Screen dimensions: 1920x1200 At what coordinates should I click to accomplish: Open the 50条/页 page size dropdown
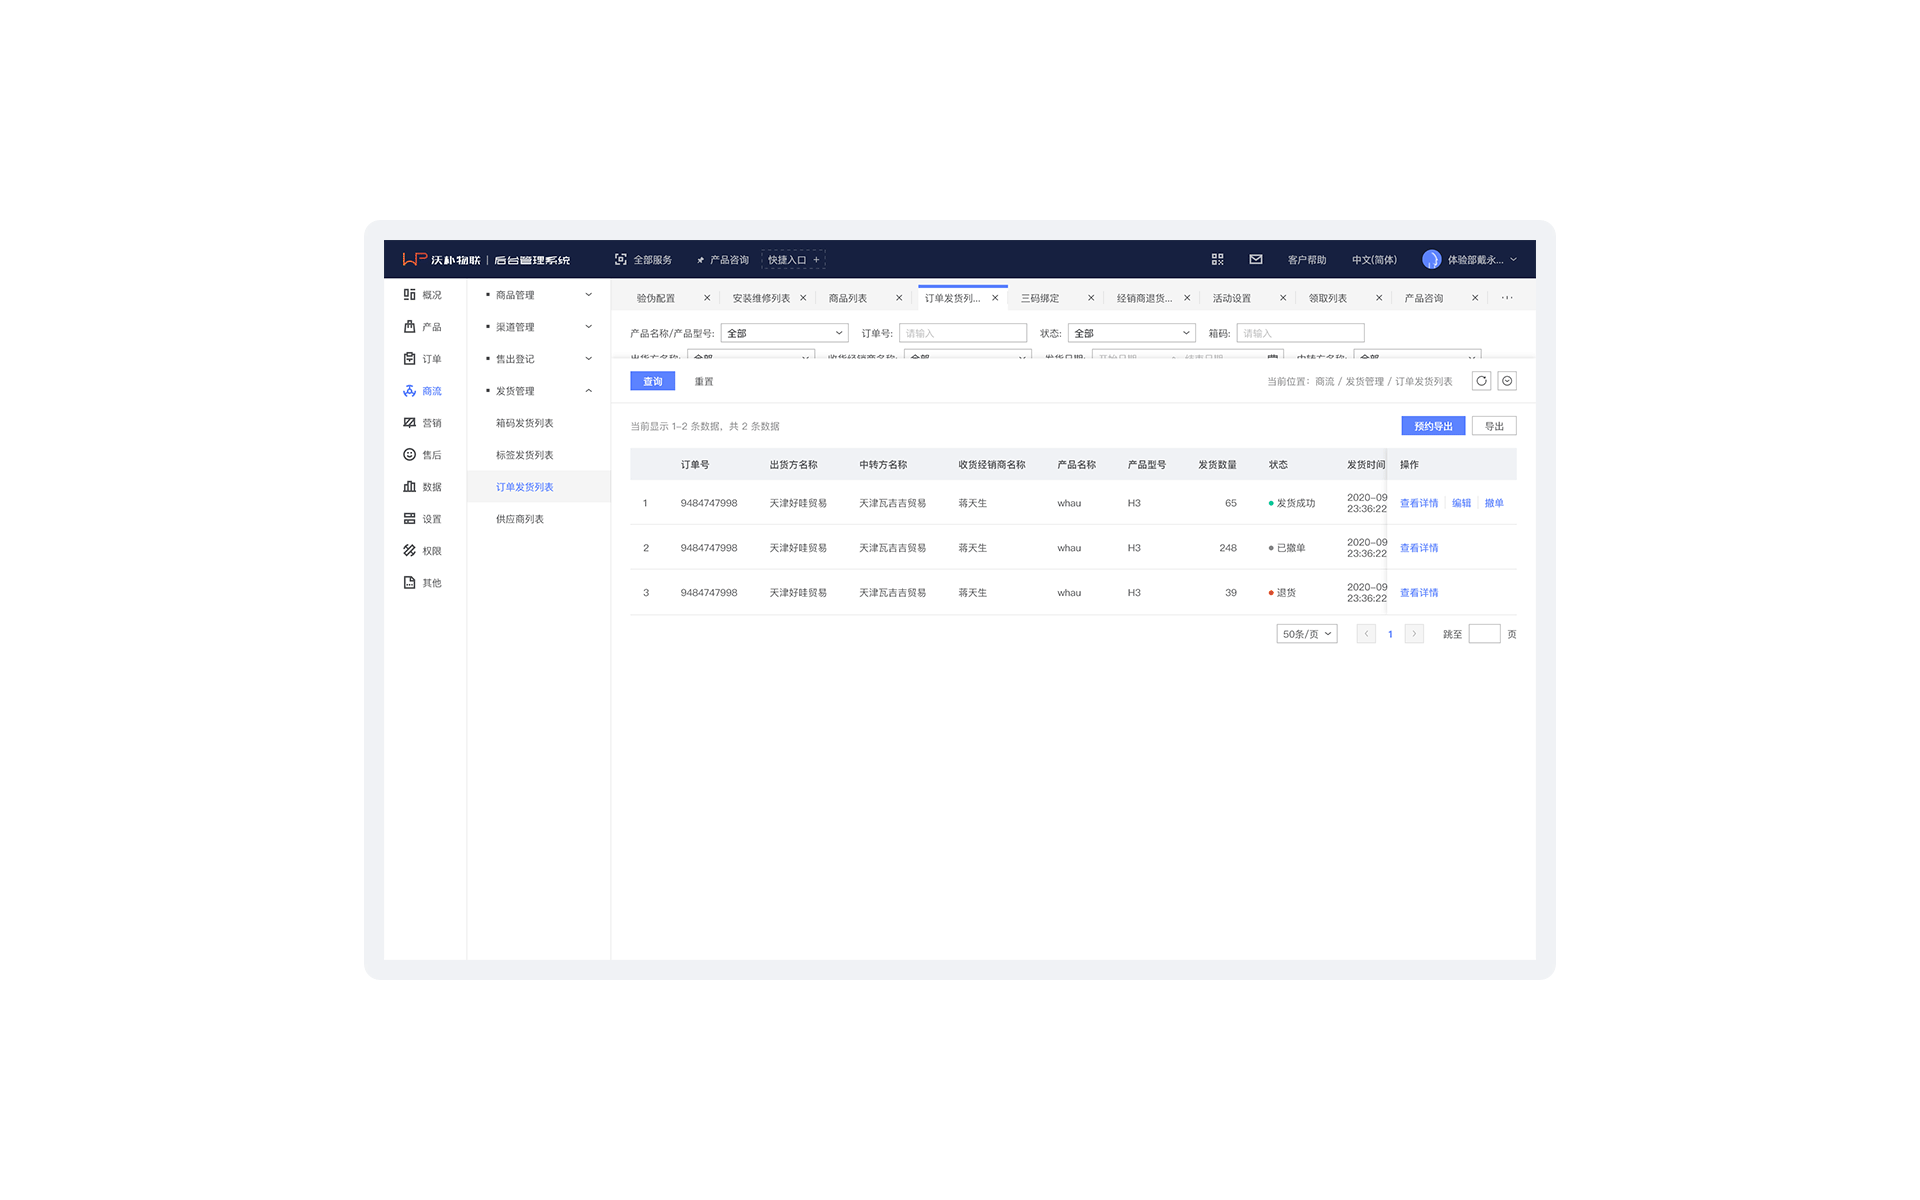(x=1306, y=634)
